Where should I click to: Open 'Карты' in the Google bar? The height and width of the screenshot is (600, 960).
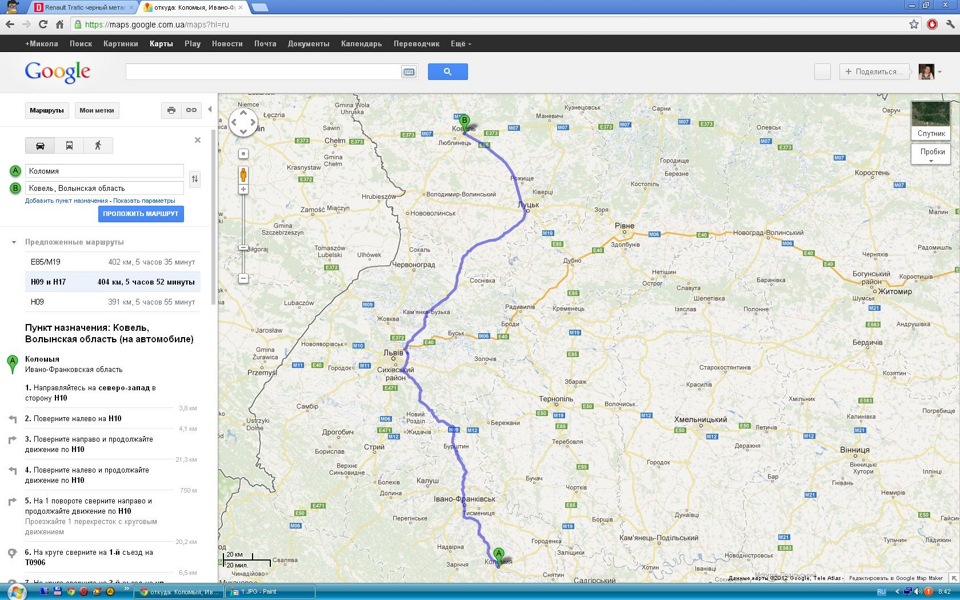pyautogui.click(x=161, y=43)
